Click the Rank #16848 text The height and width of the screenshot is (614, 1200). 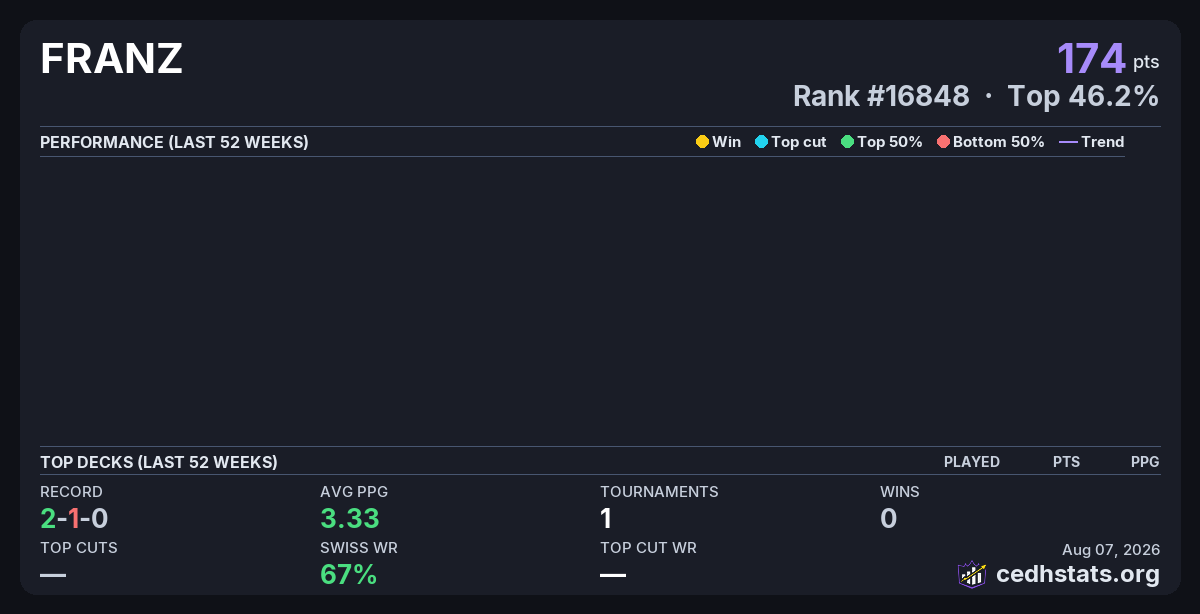[x=881, y=96]
